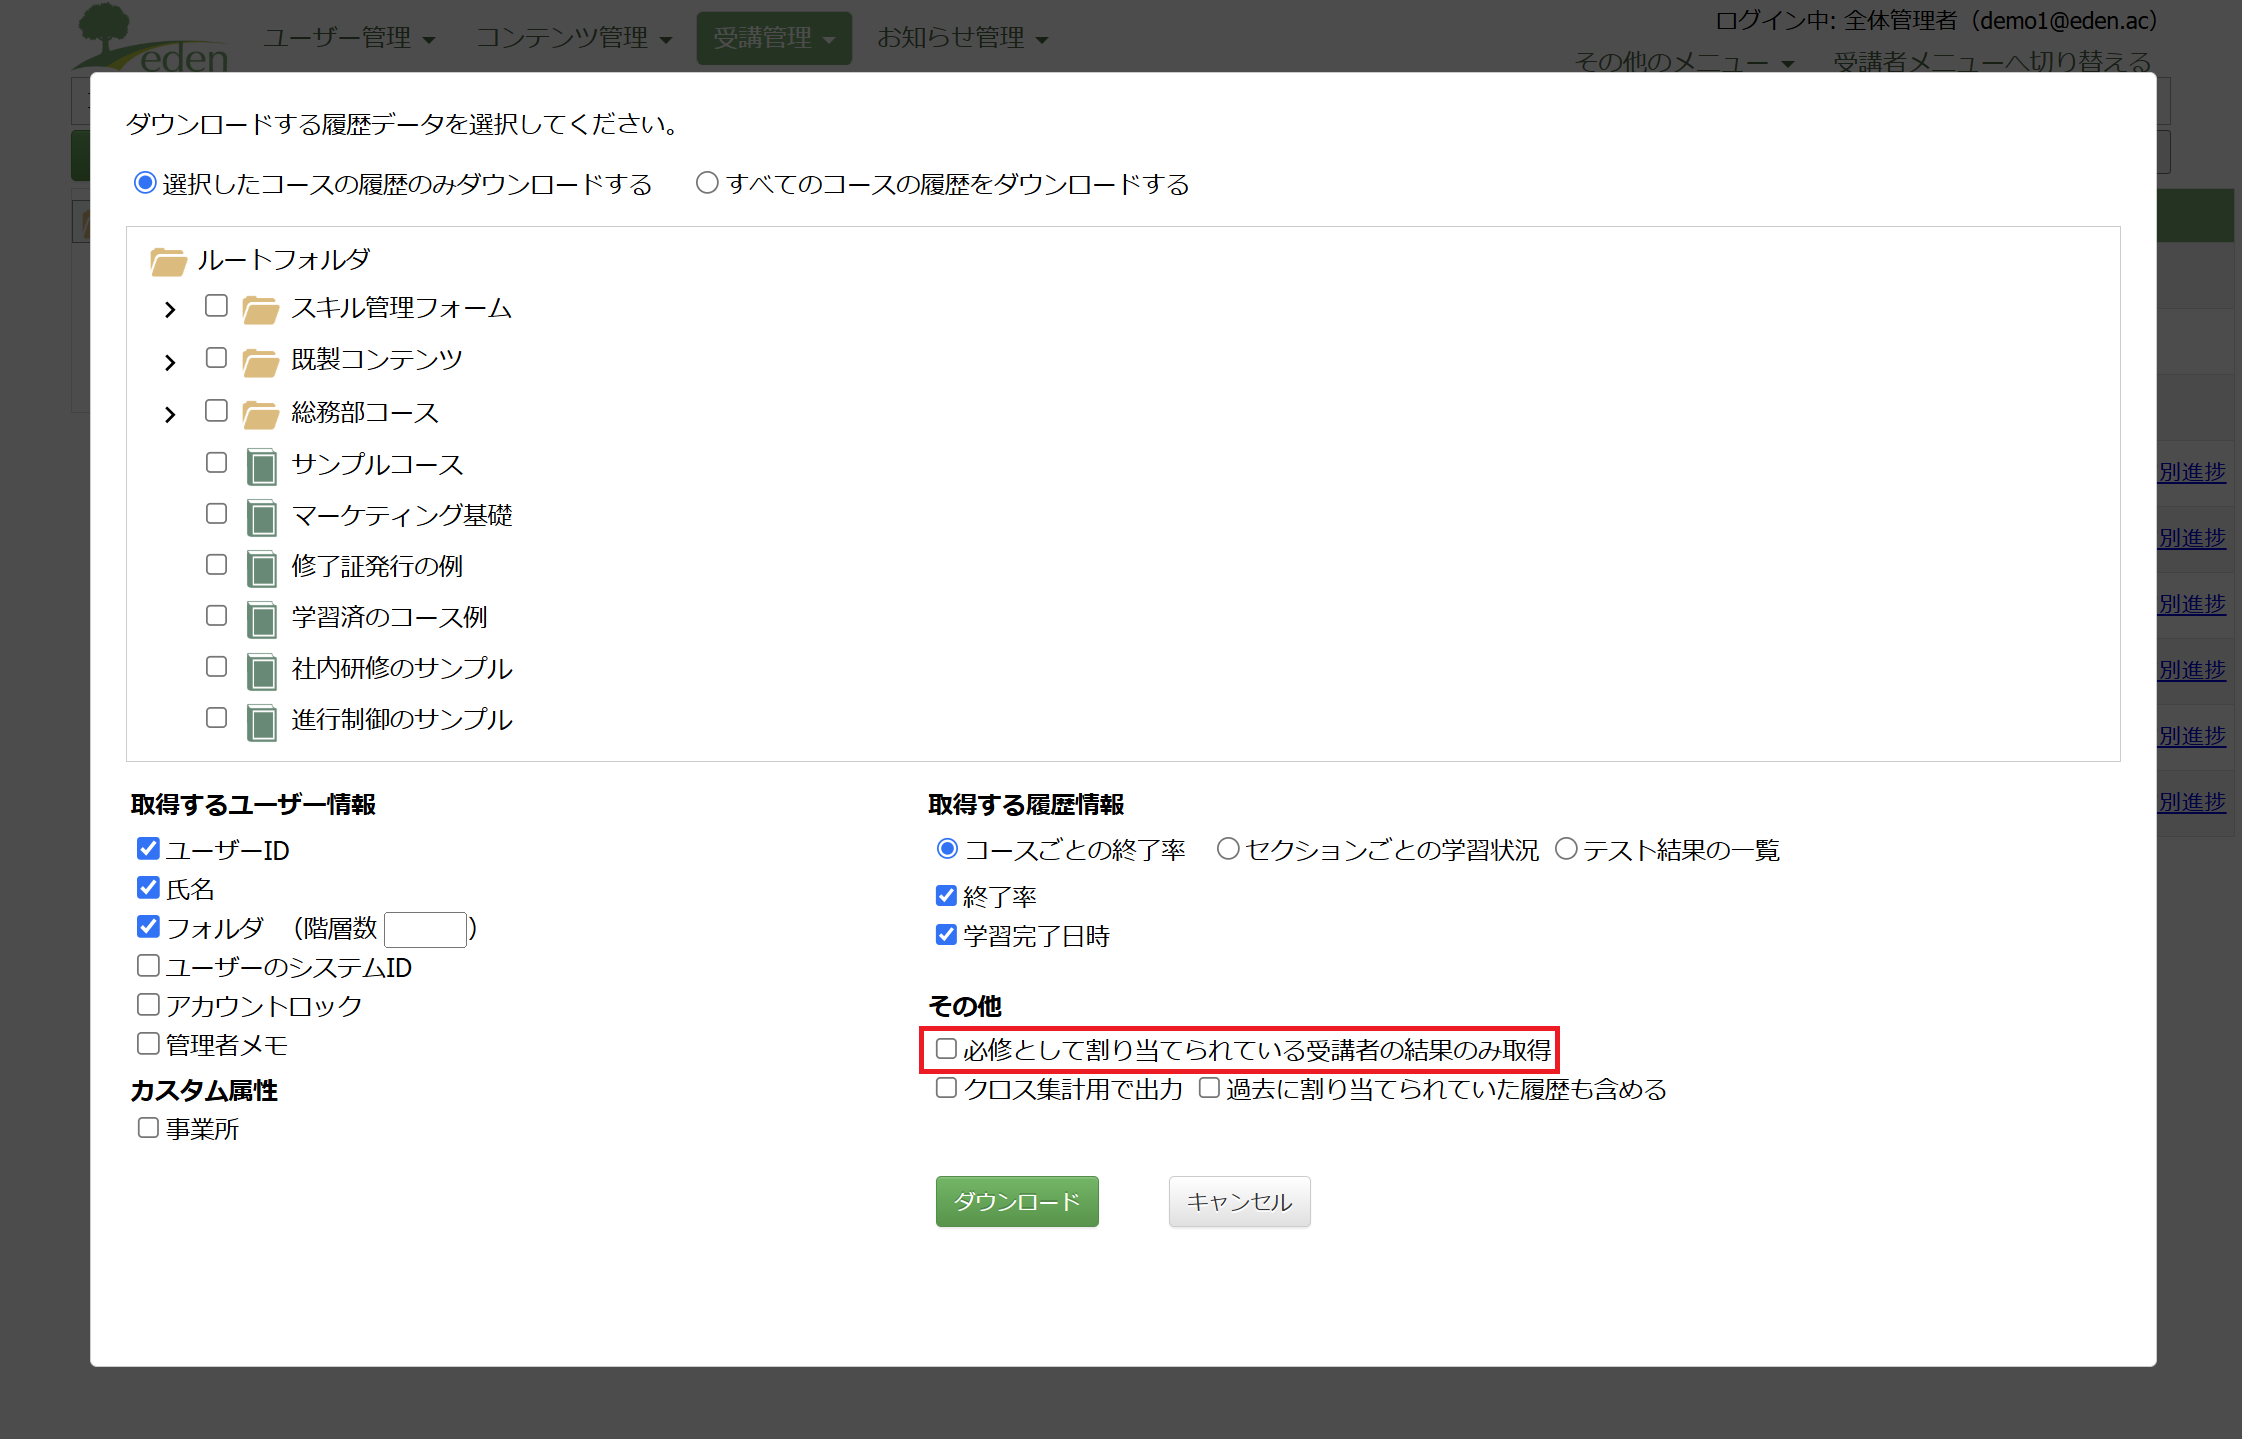Check the 社内研修のサンプル checkbox
This screenshot has width=2242, height=1439.
tap(216, 666)
